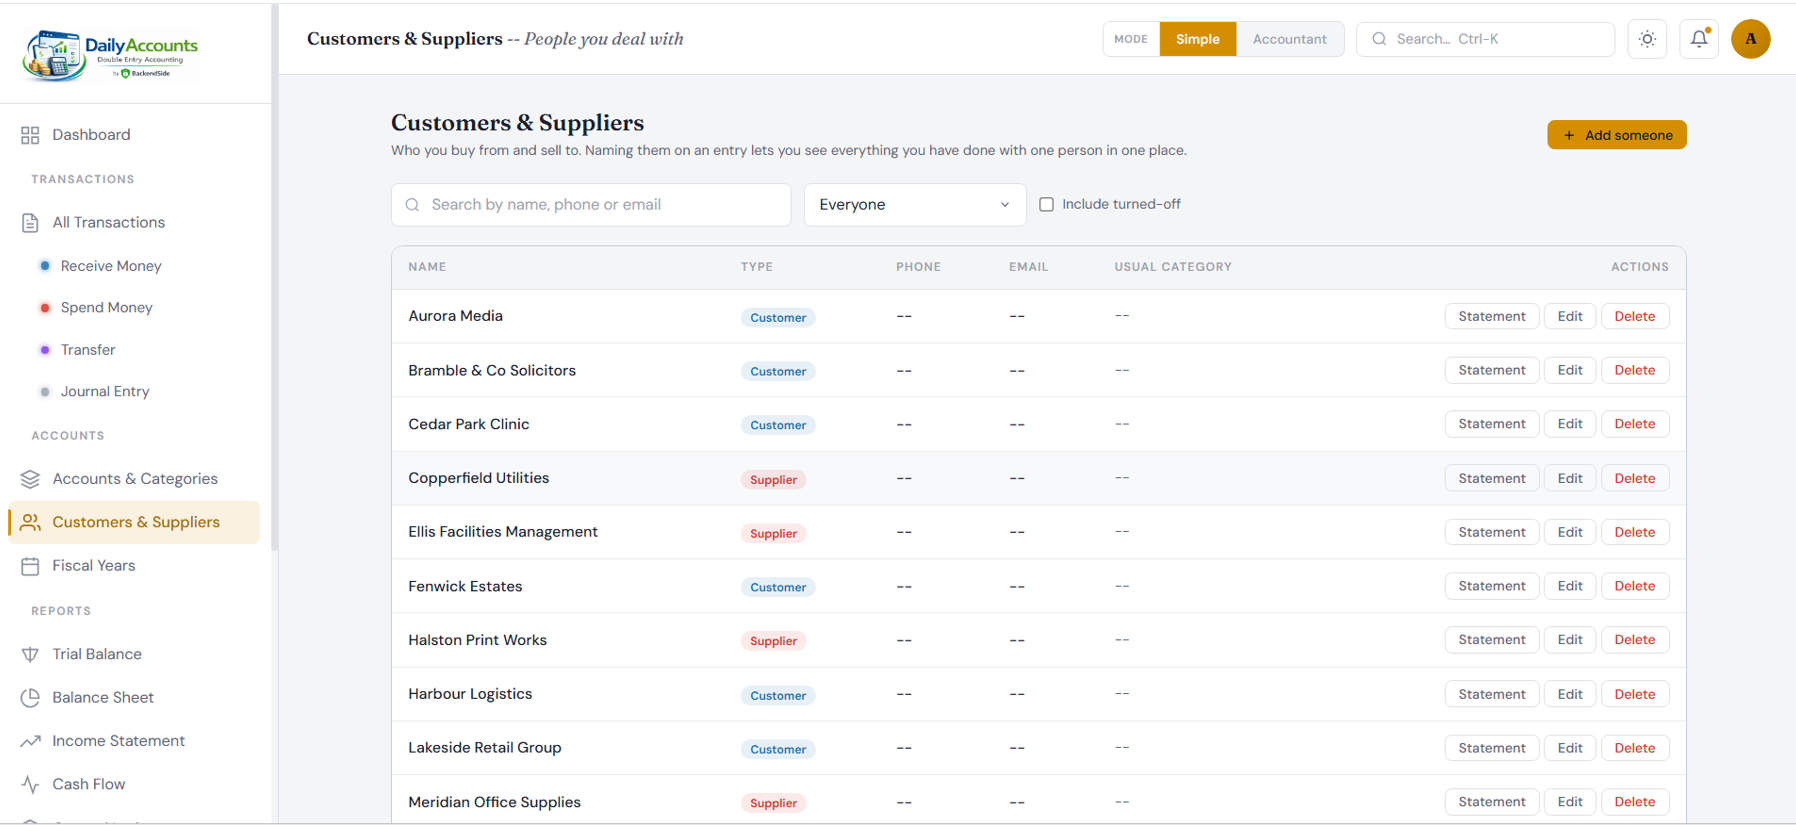Open Accounts & Categories page

(x=135, y=479)
